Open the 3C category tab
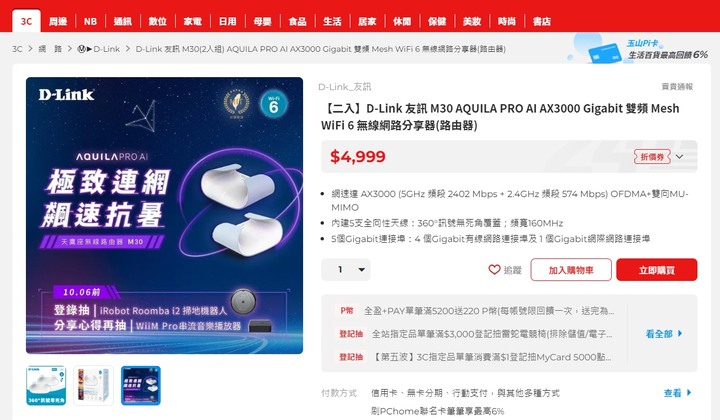The width and height of the screenshot is (720, 420). point(26,21)
